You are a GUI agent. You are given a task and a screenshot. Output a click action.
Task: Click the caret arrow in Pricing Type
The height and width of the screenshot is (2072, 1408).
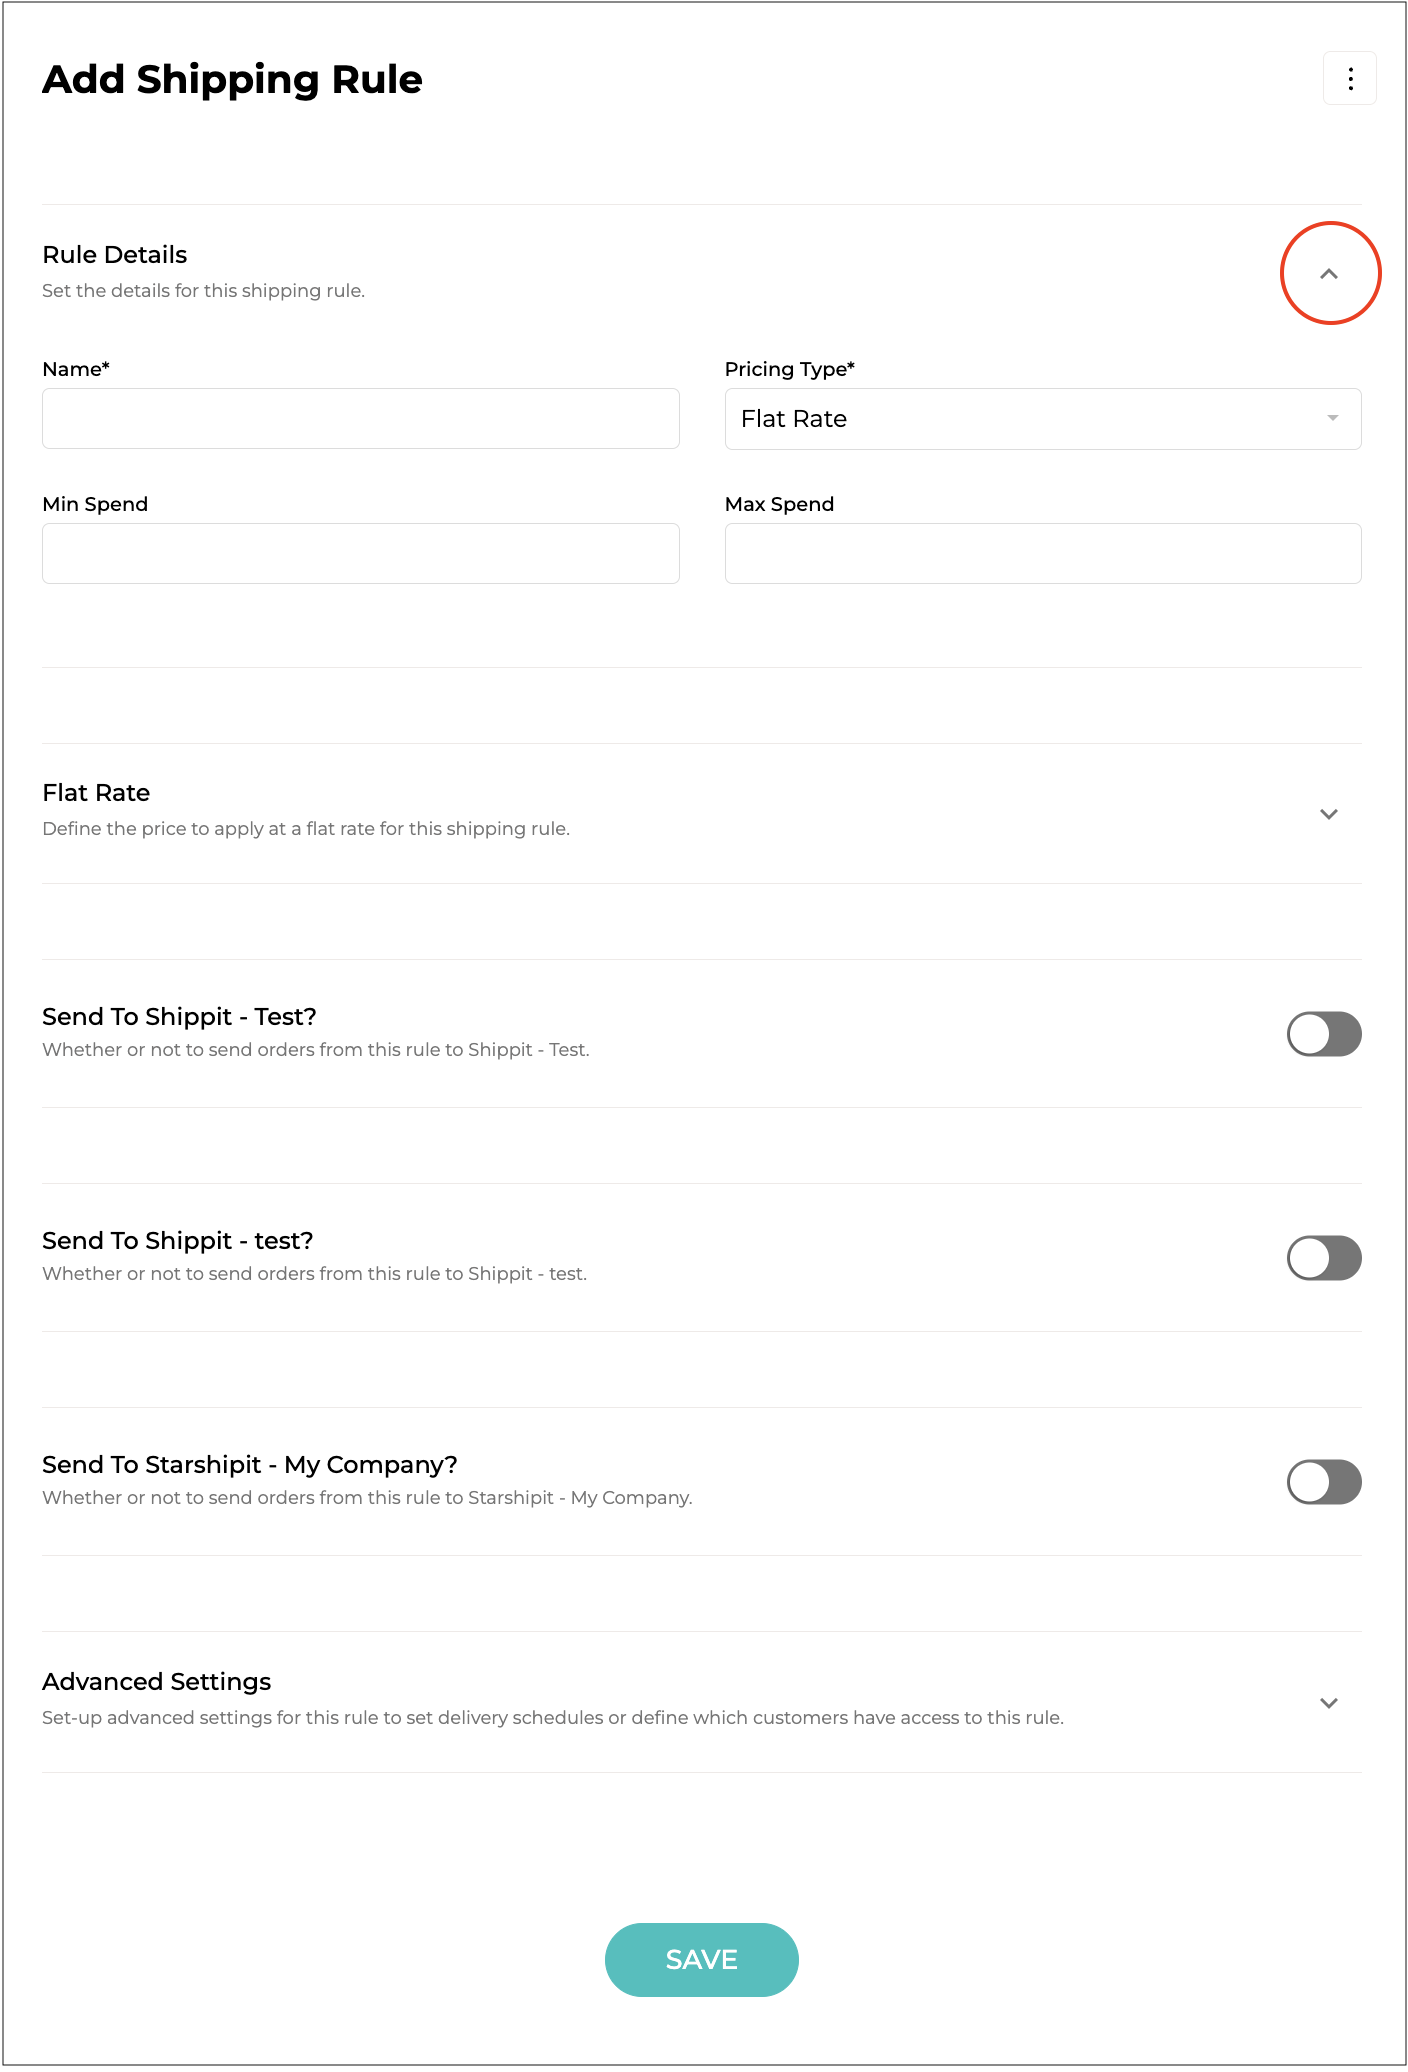click(1333, 418)
